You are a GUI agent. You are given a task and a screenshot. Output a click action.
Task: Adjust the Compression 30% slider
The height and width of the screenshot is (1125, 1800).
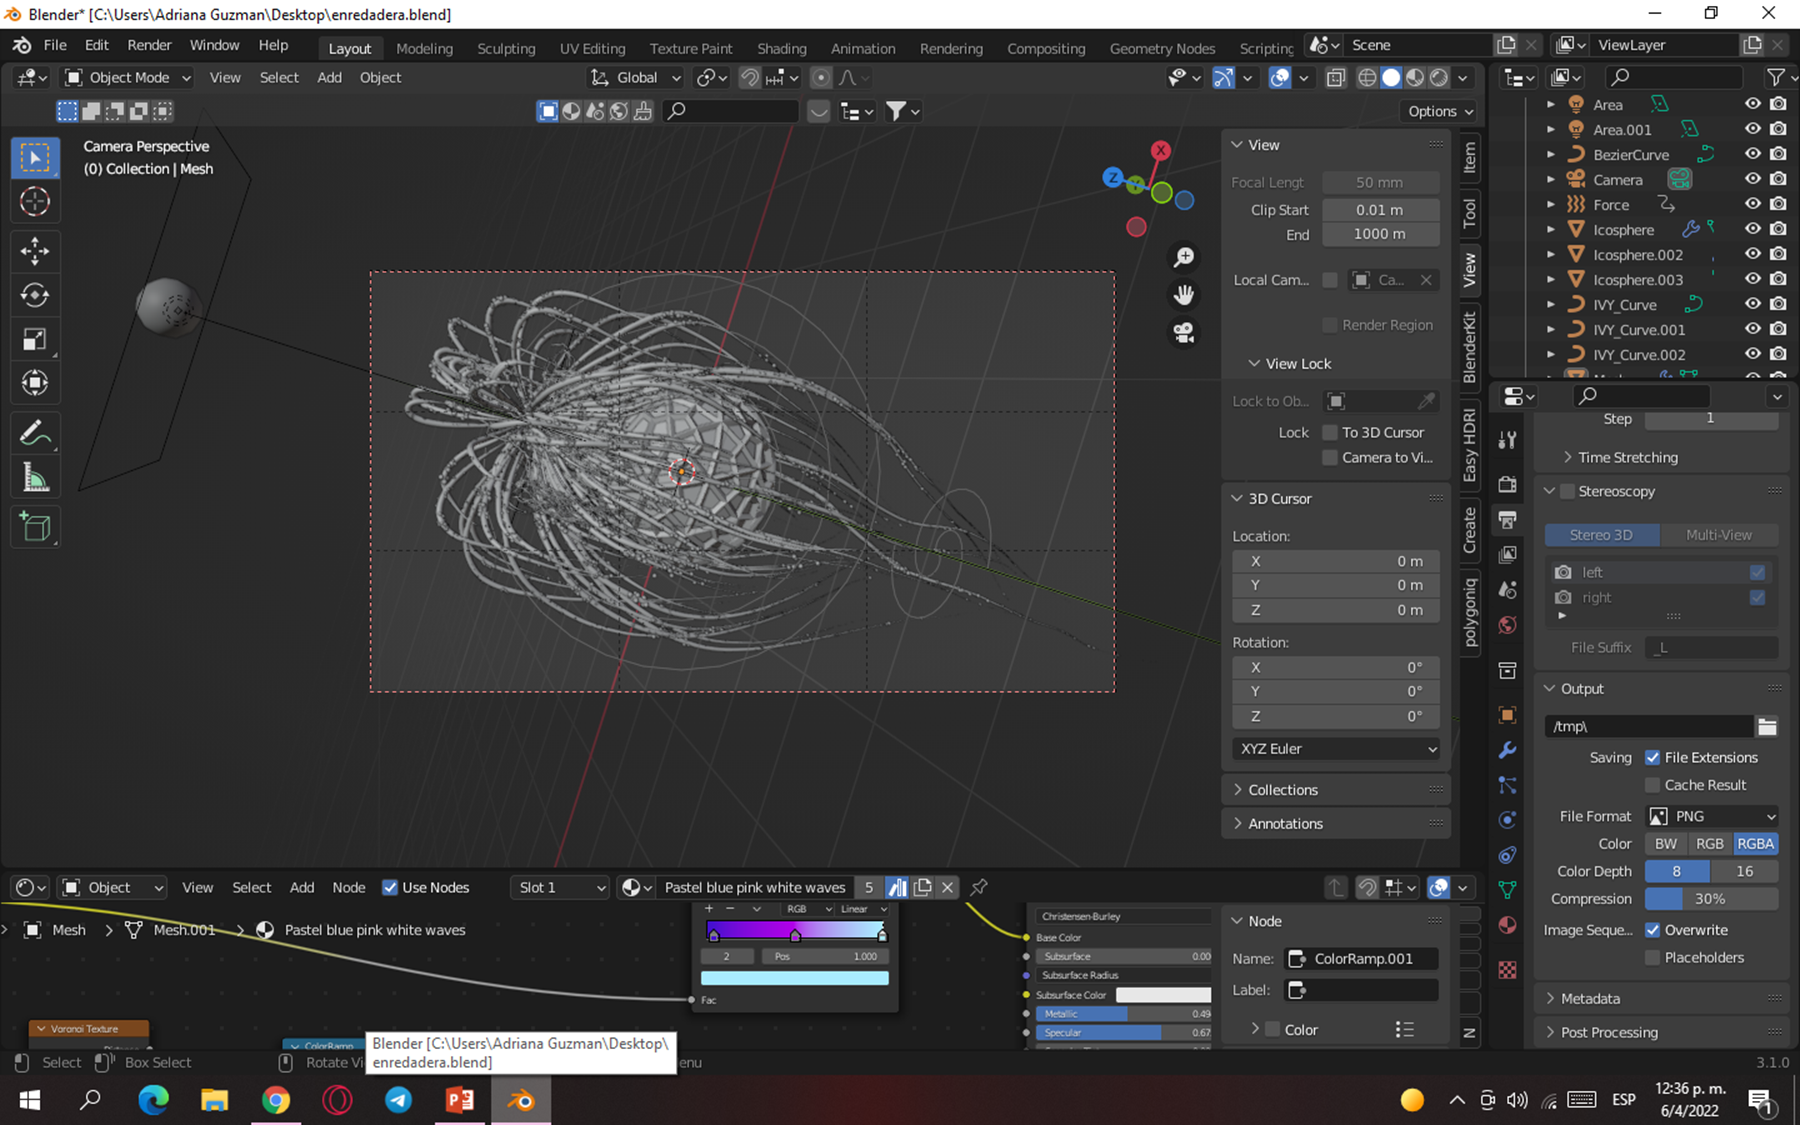click(1712, 899)
